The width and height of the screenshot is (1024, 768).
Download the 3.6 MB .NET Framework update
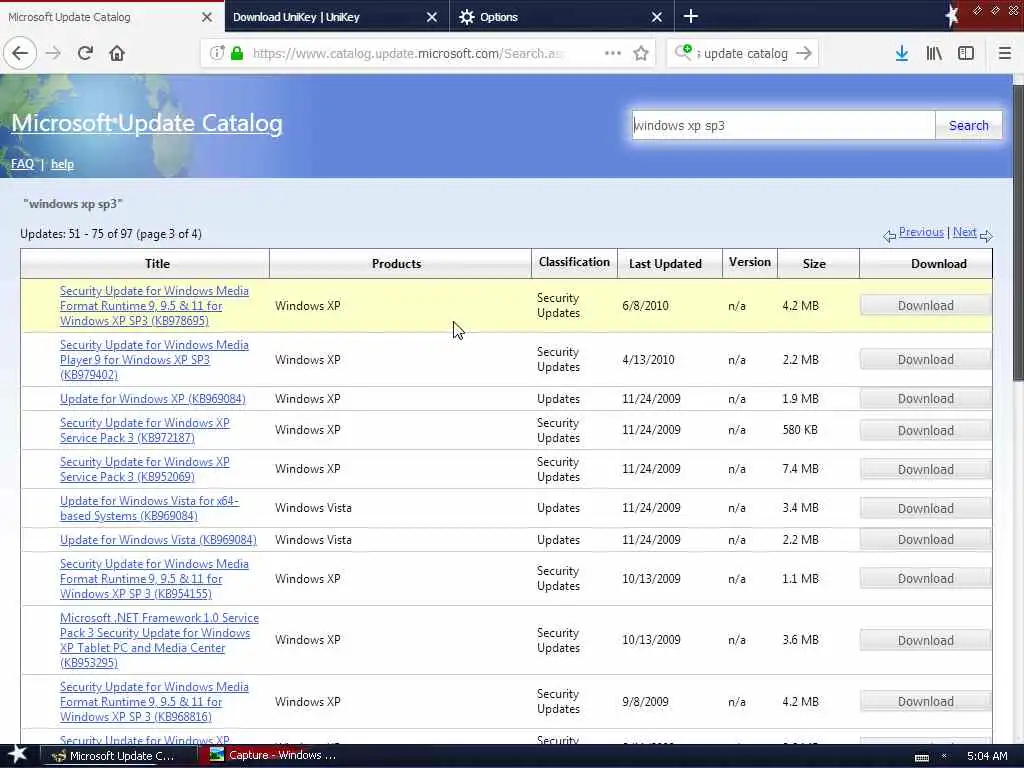925,641
